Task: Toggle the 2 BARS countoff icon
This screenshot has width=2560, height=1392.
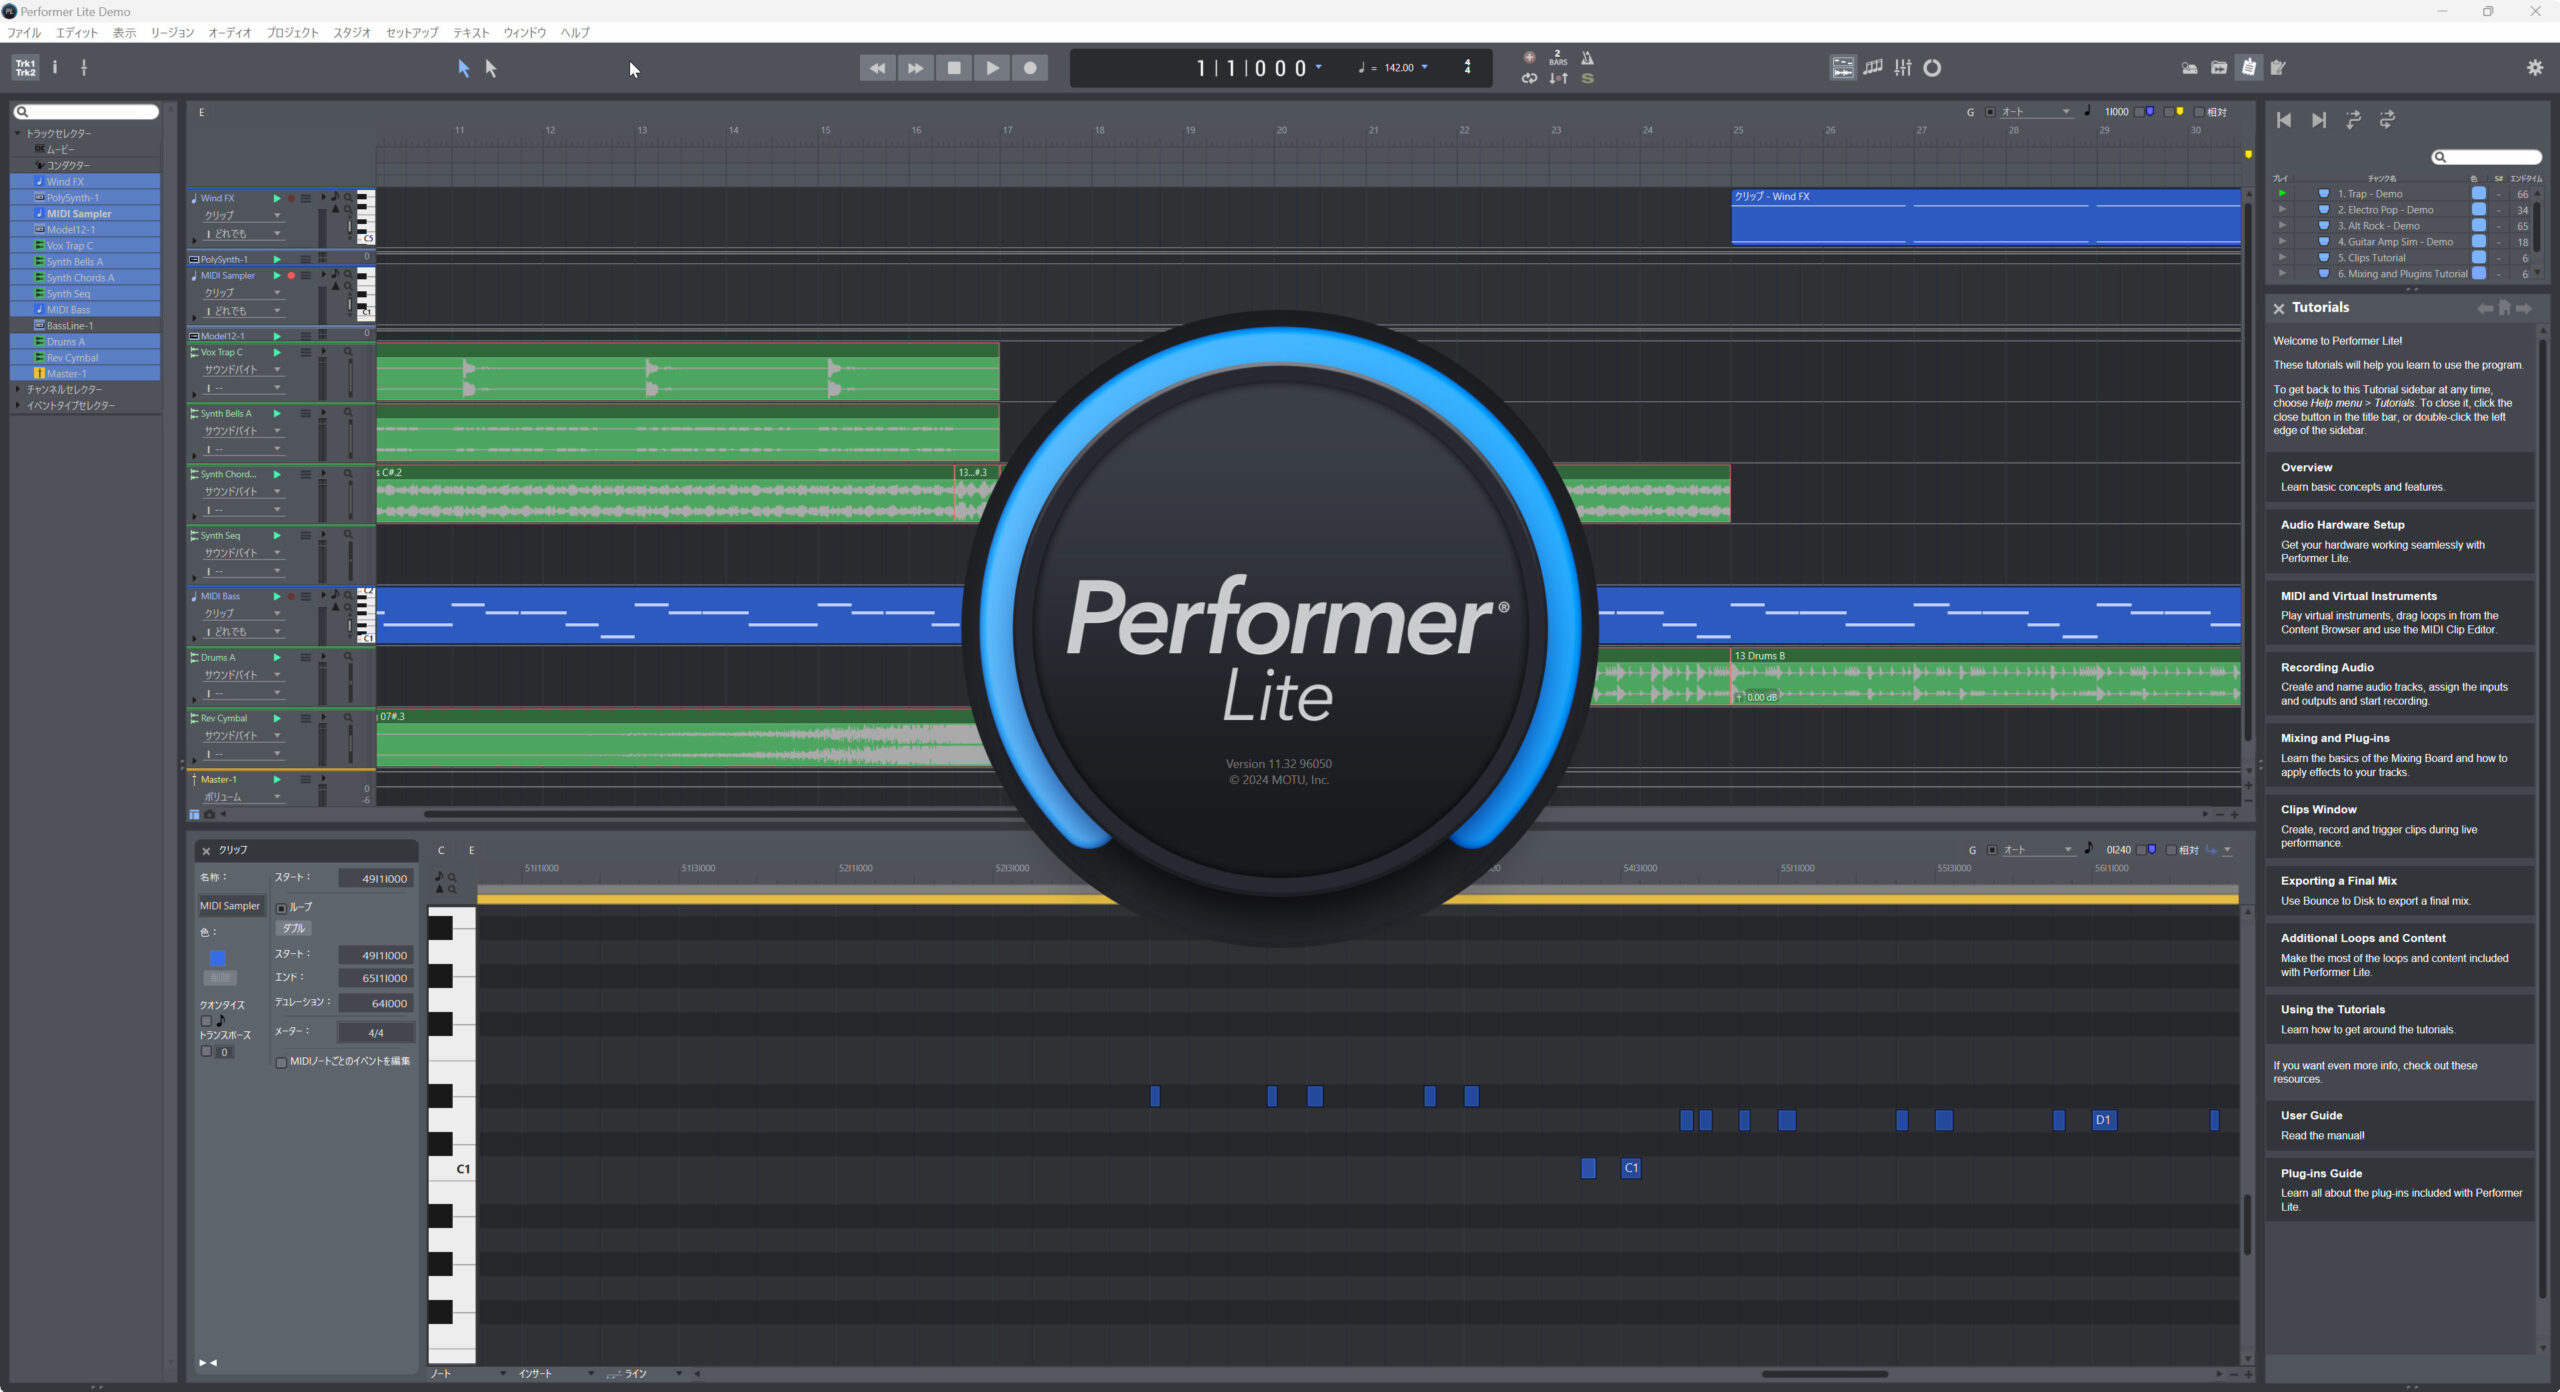Action: pos(1558,58)
